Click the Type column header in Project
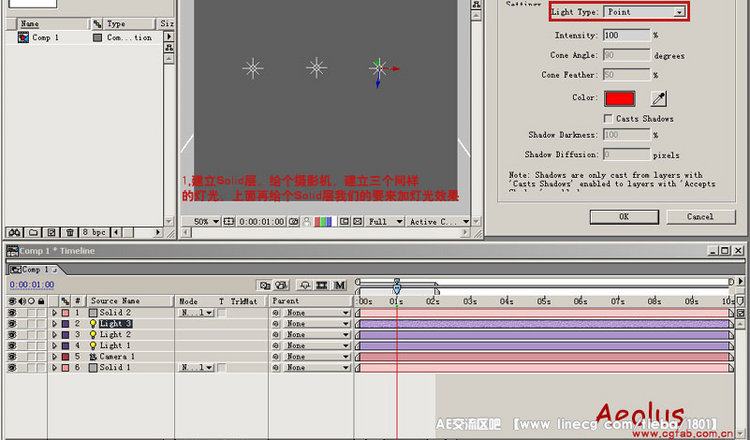 pos(129,23)
